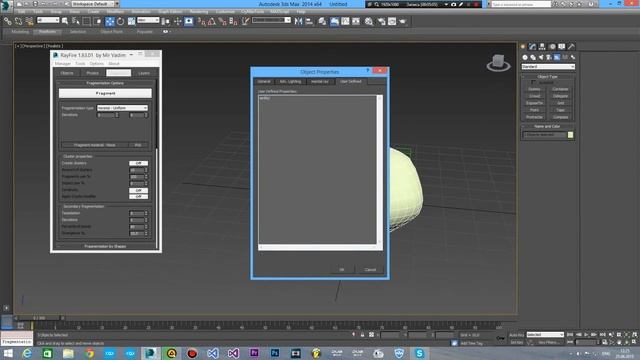The width and height of the screenshot is (640, 360).
Task: Activate the Select and Scale tool
Action: [131, 21]
